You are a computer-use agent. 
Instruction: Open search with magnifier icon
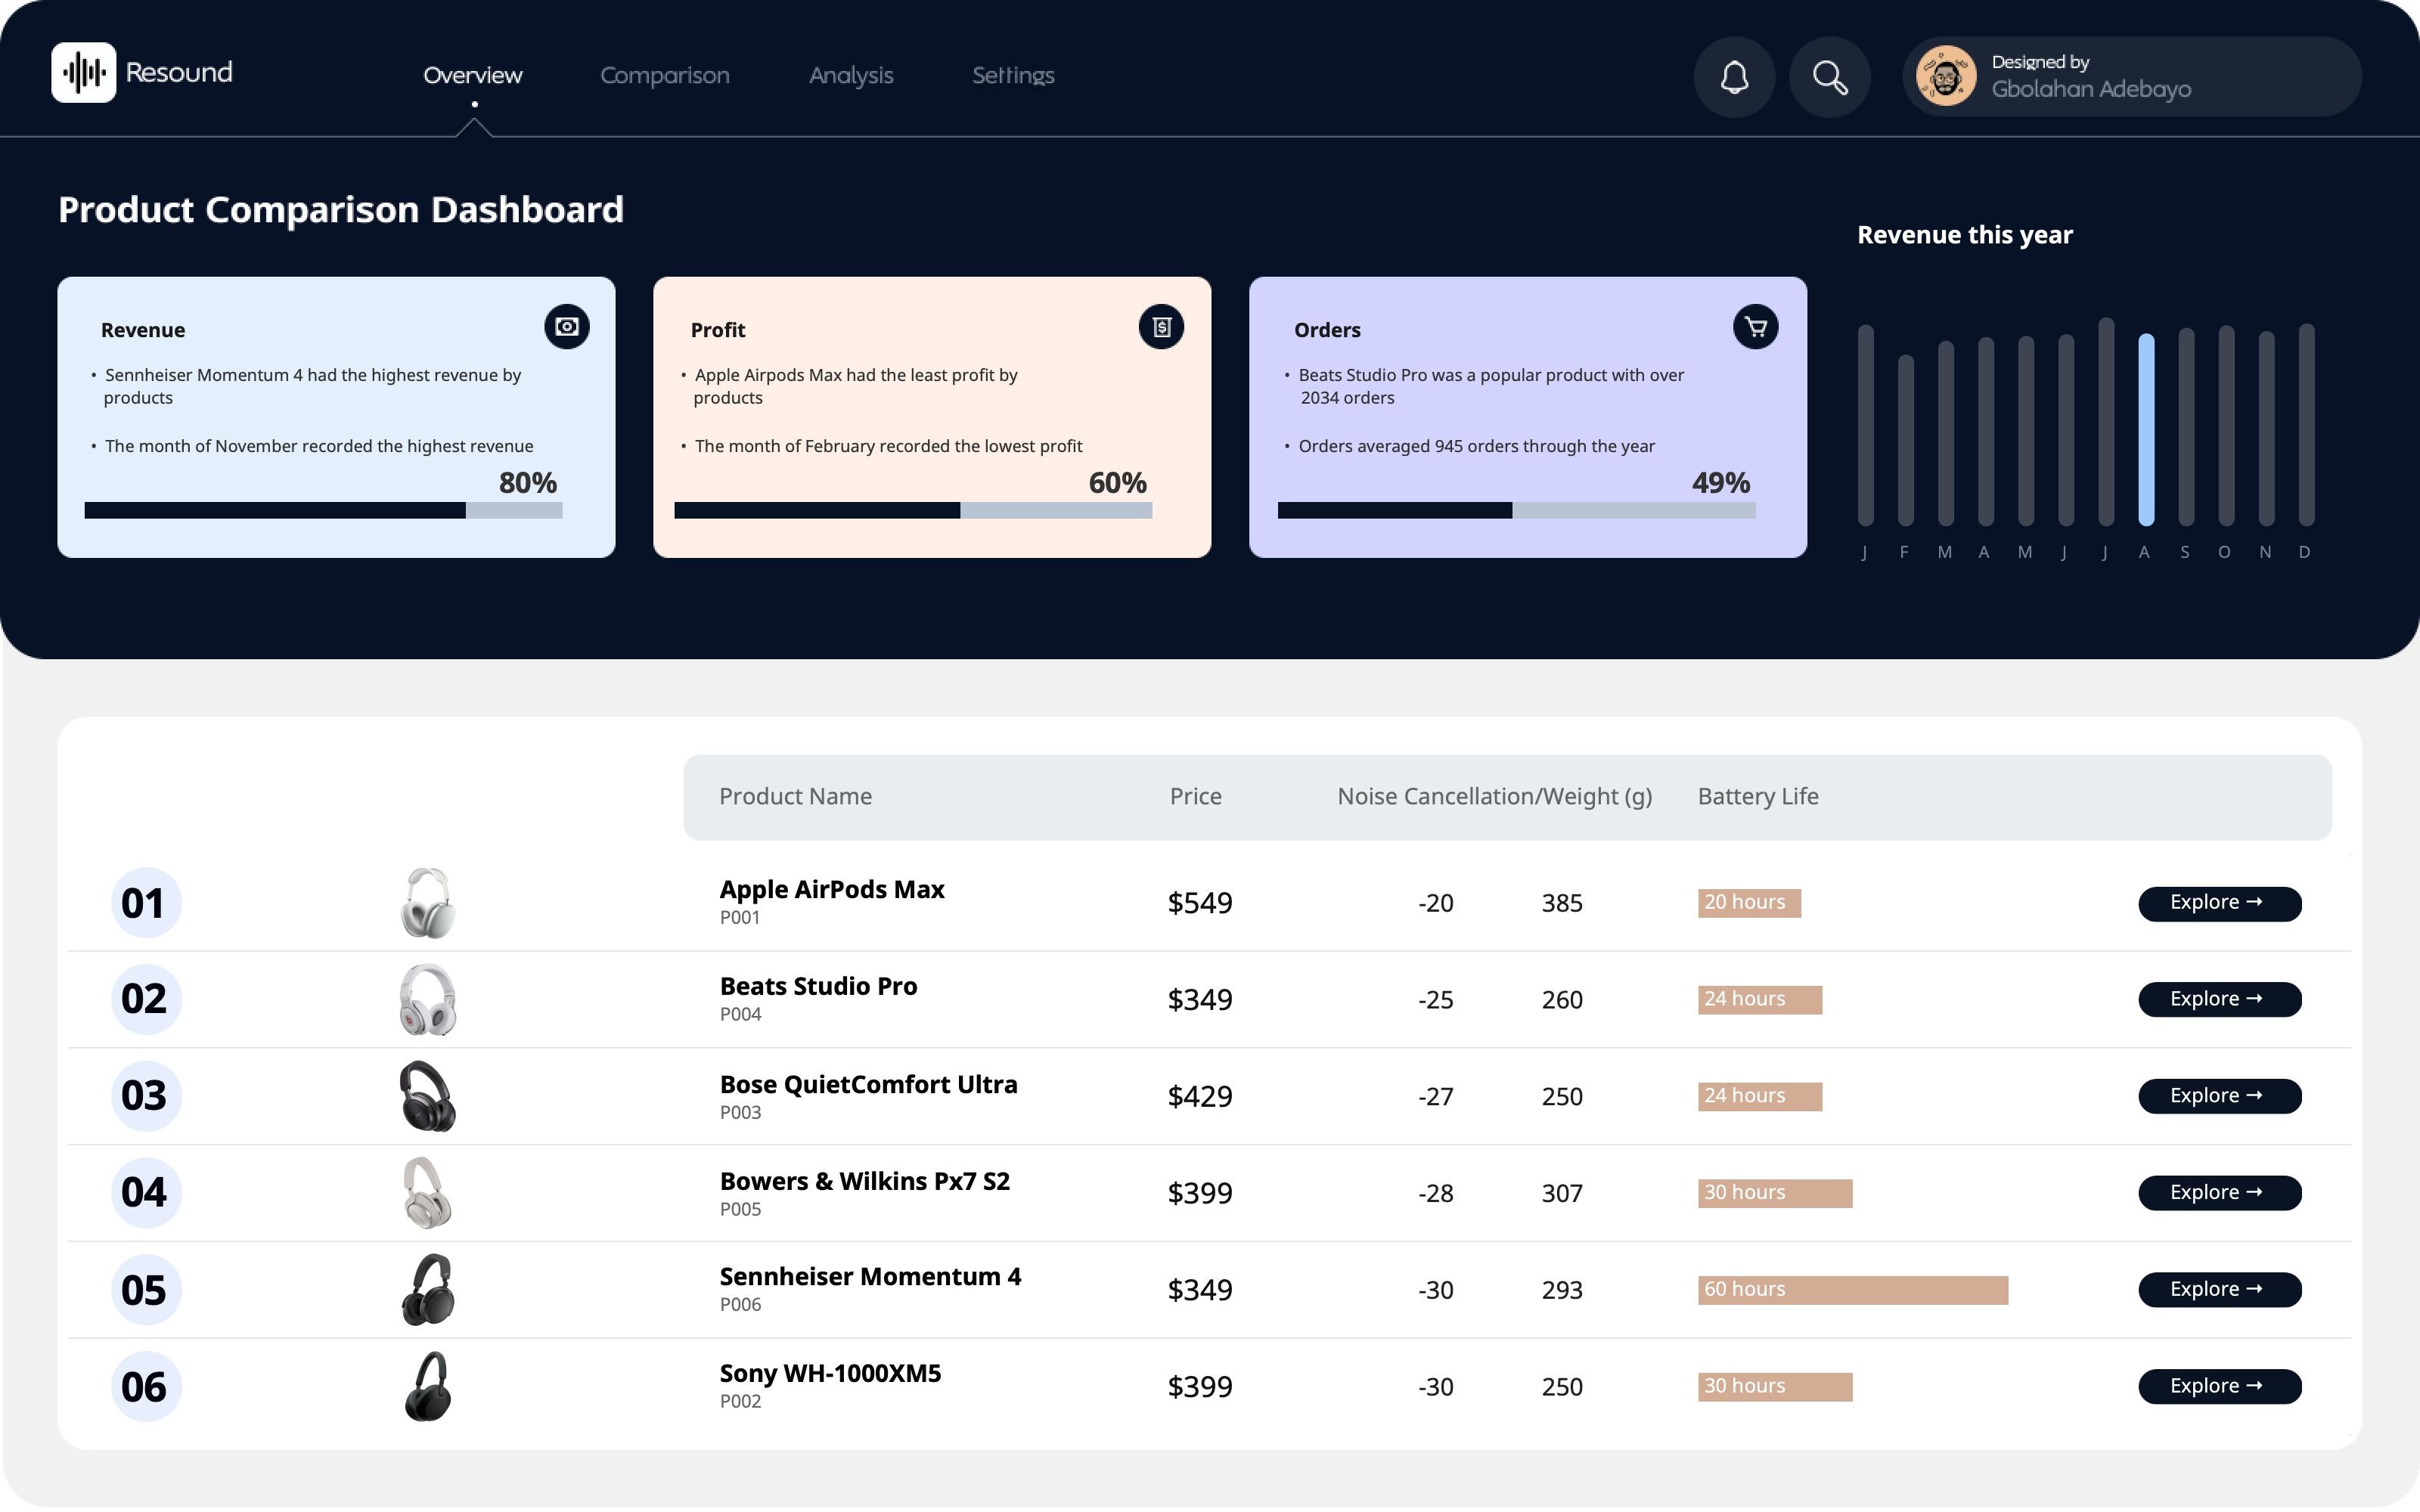1829,77
